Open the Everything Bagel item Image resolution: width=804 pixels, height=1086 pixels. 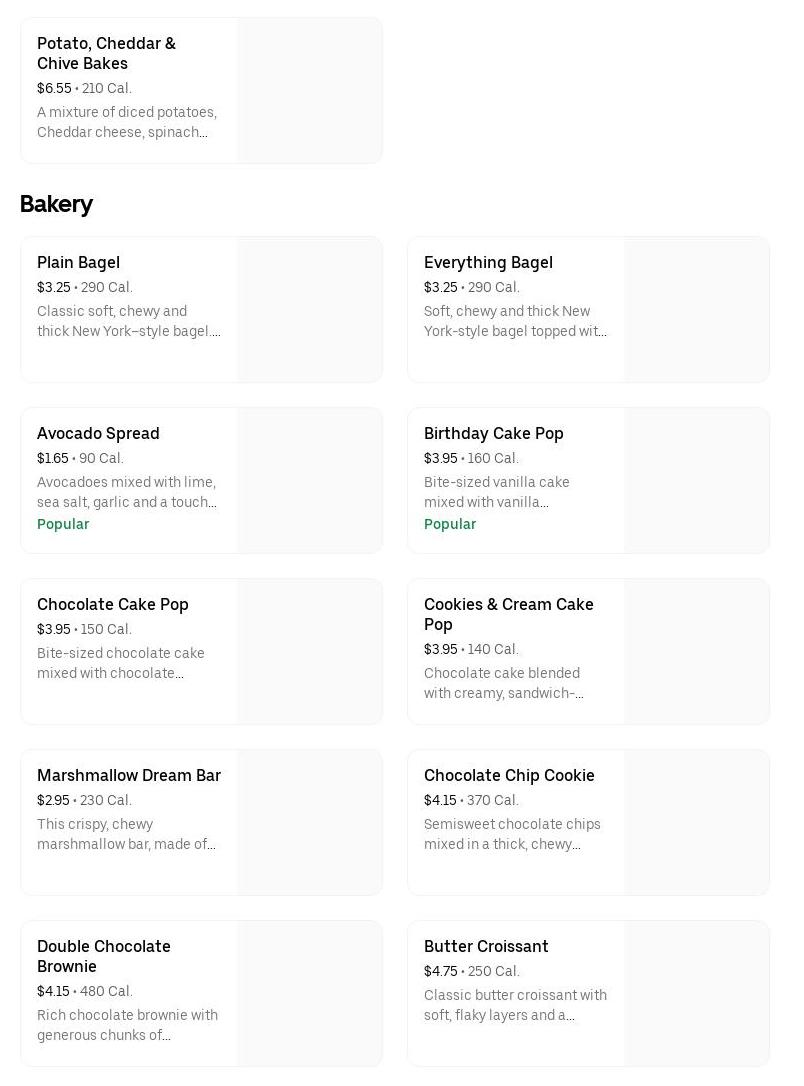[488, 263]
